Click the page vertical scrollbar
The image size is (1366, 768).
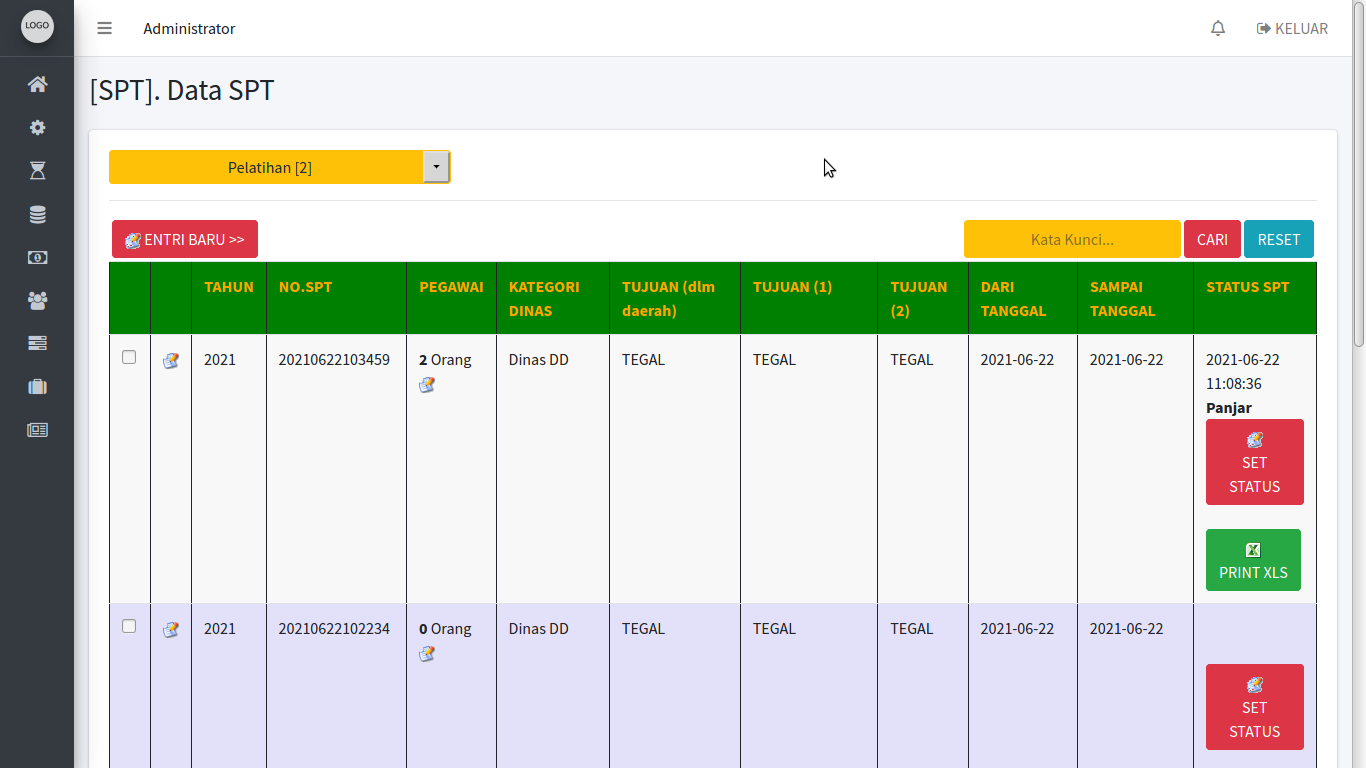(1359, 175)
